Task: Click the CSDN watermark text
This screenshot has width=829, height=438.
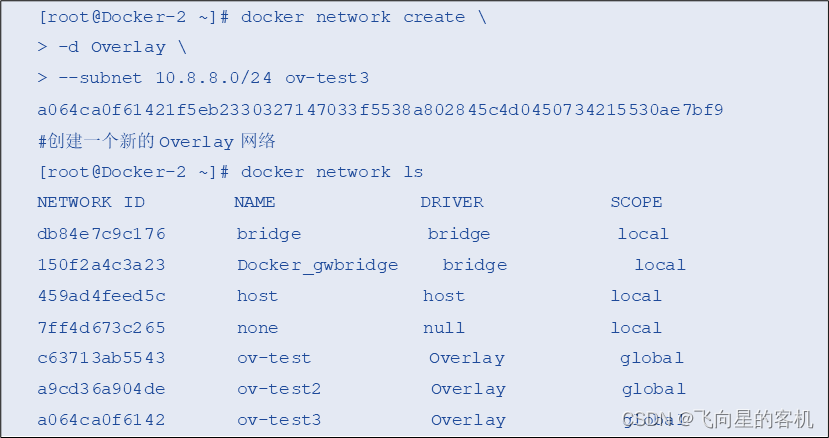Action: [x=717, y=419]
